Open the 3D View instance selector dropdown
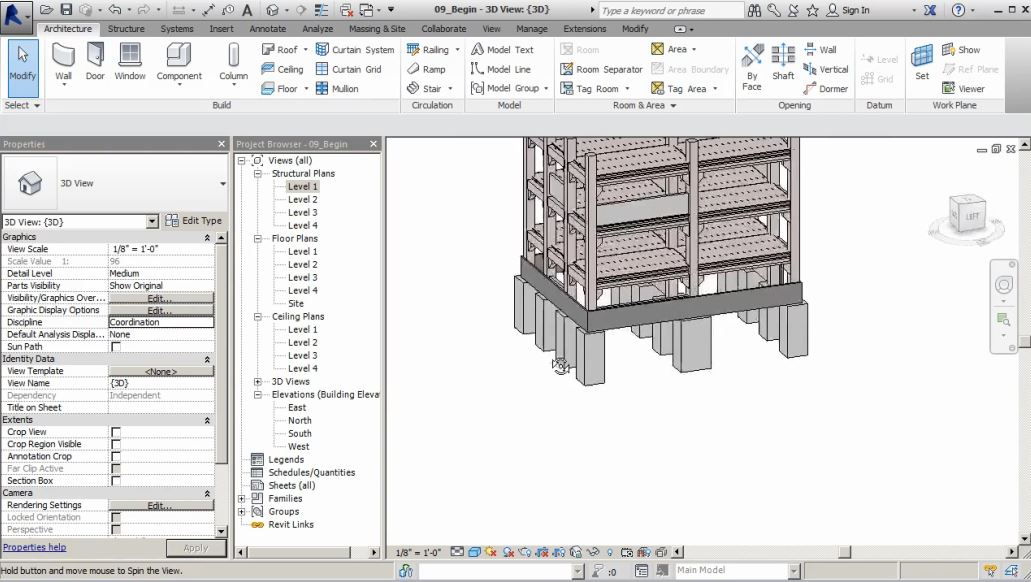This screenshot has width=1031, height=582. click(x=152, y=222)
